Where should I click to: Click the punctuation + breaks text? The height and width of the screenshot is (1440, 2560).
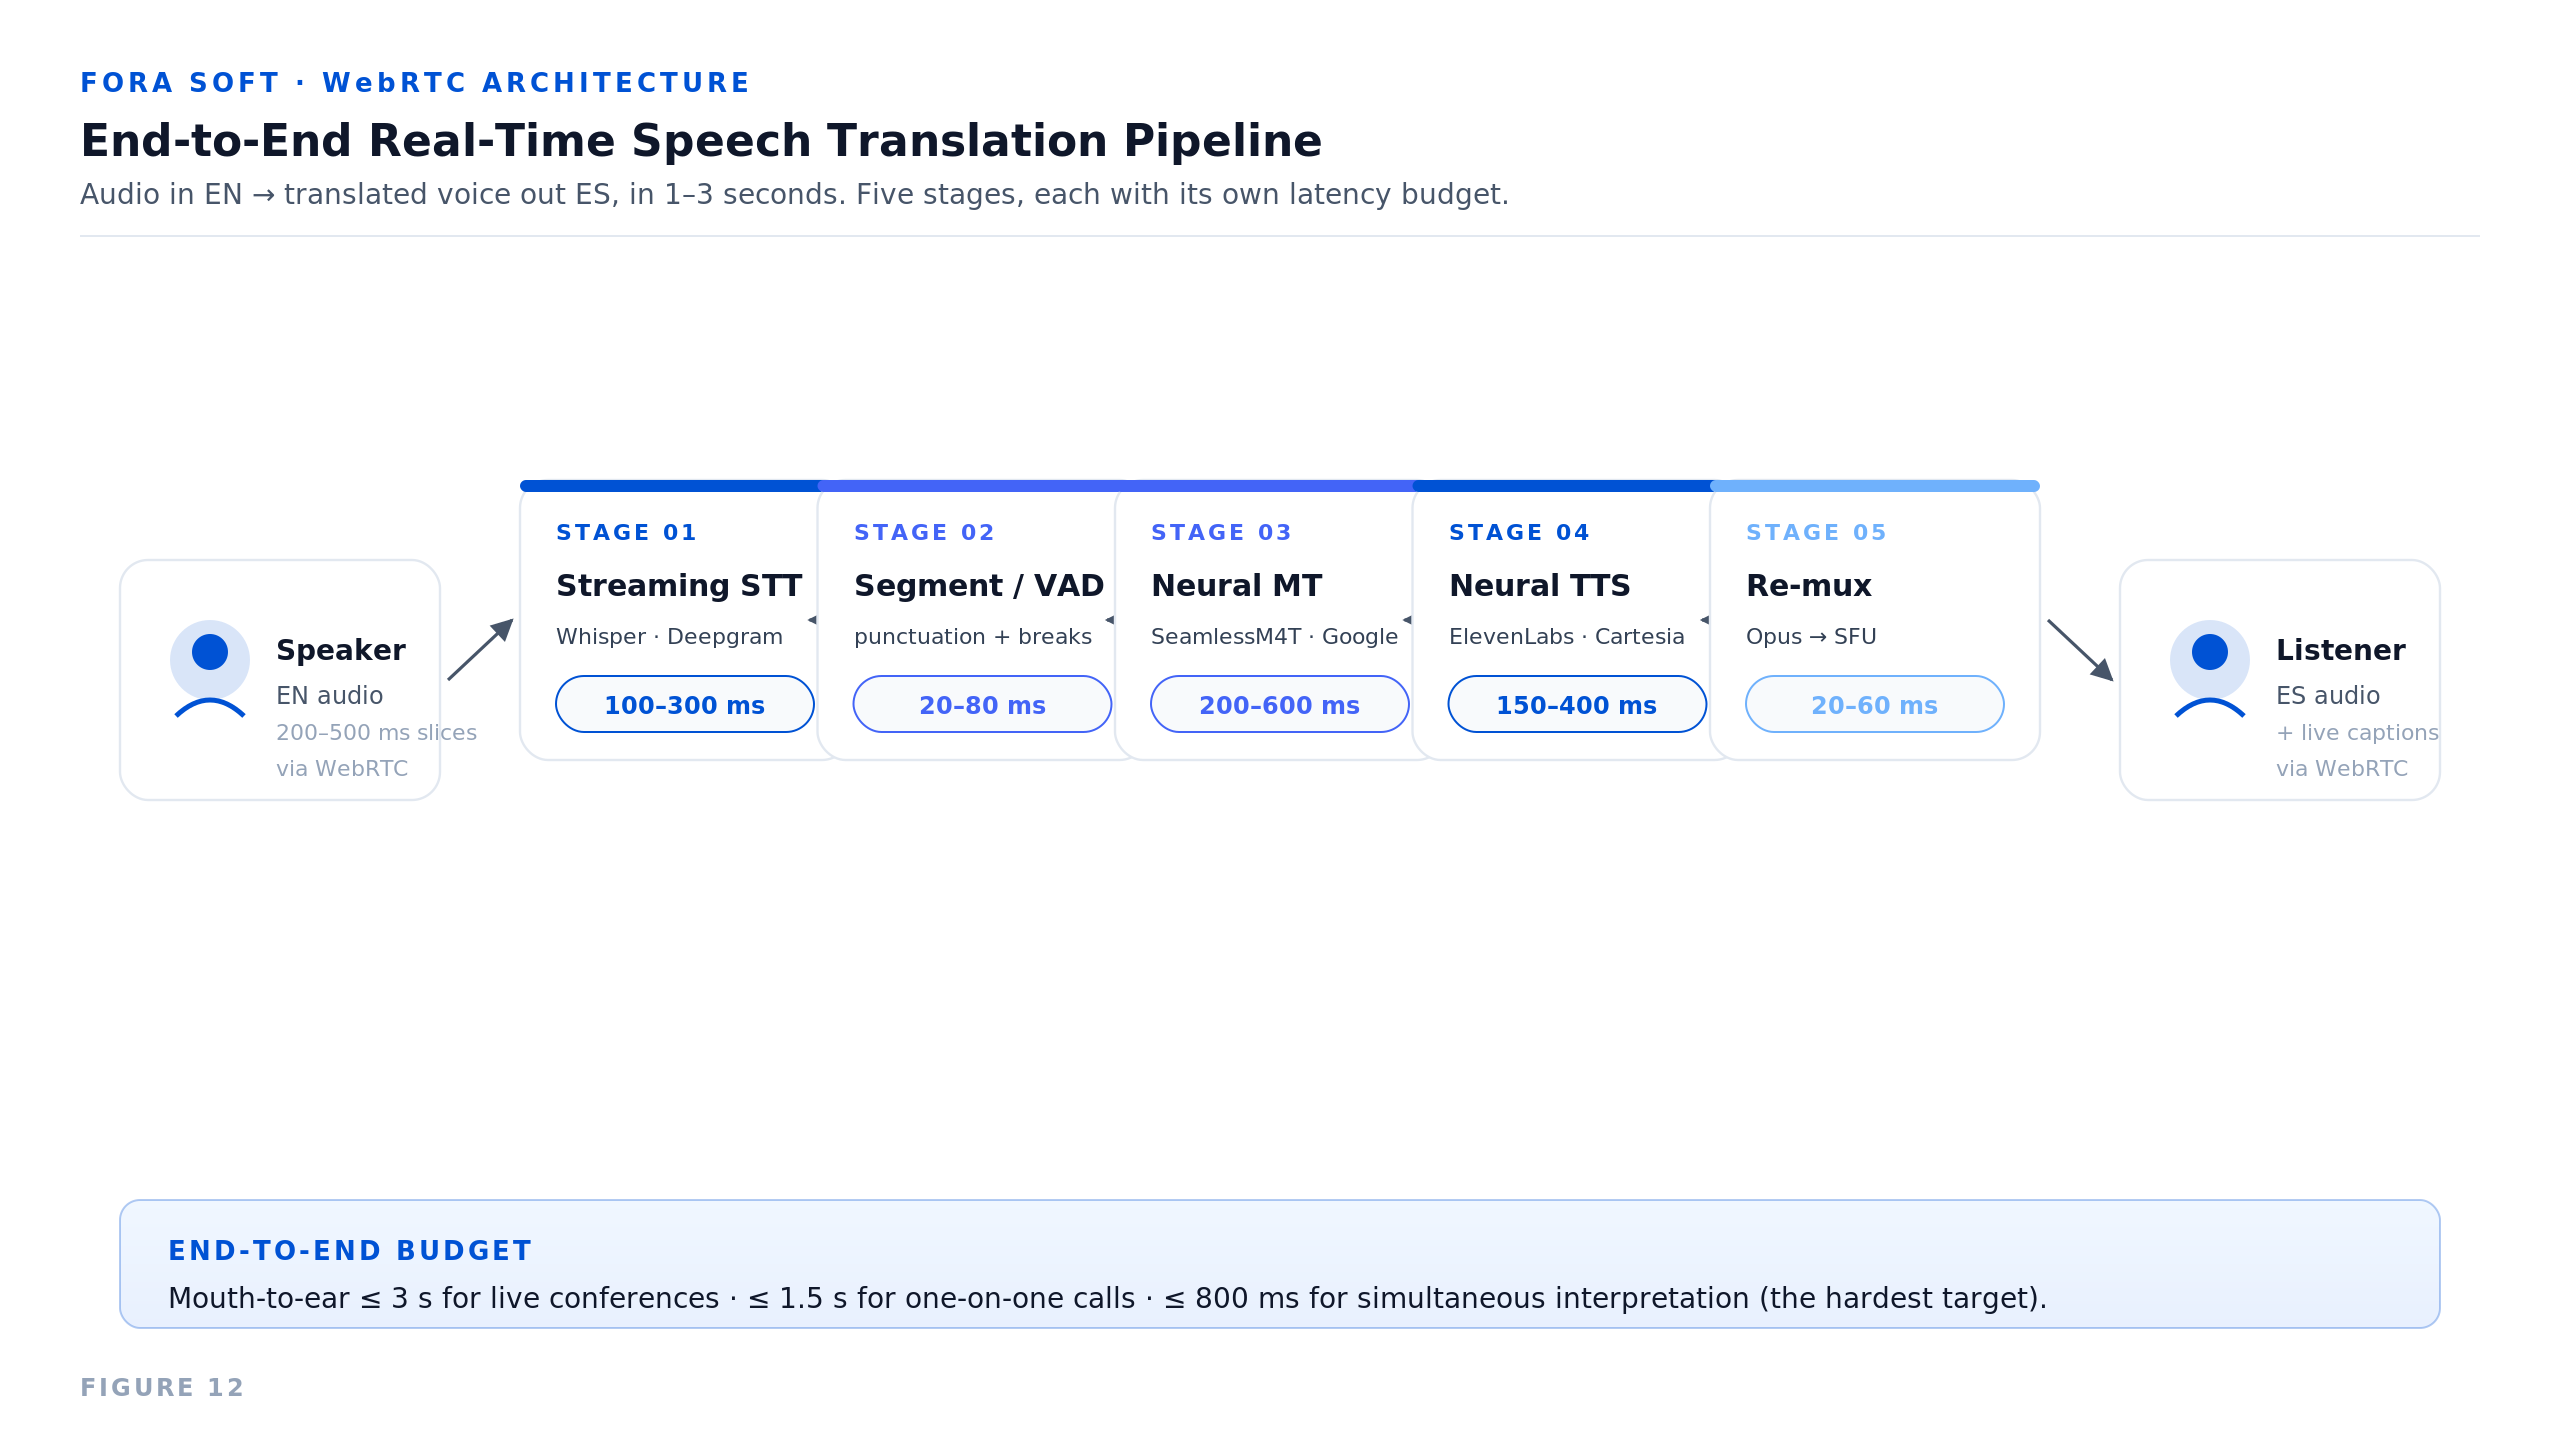973,637
